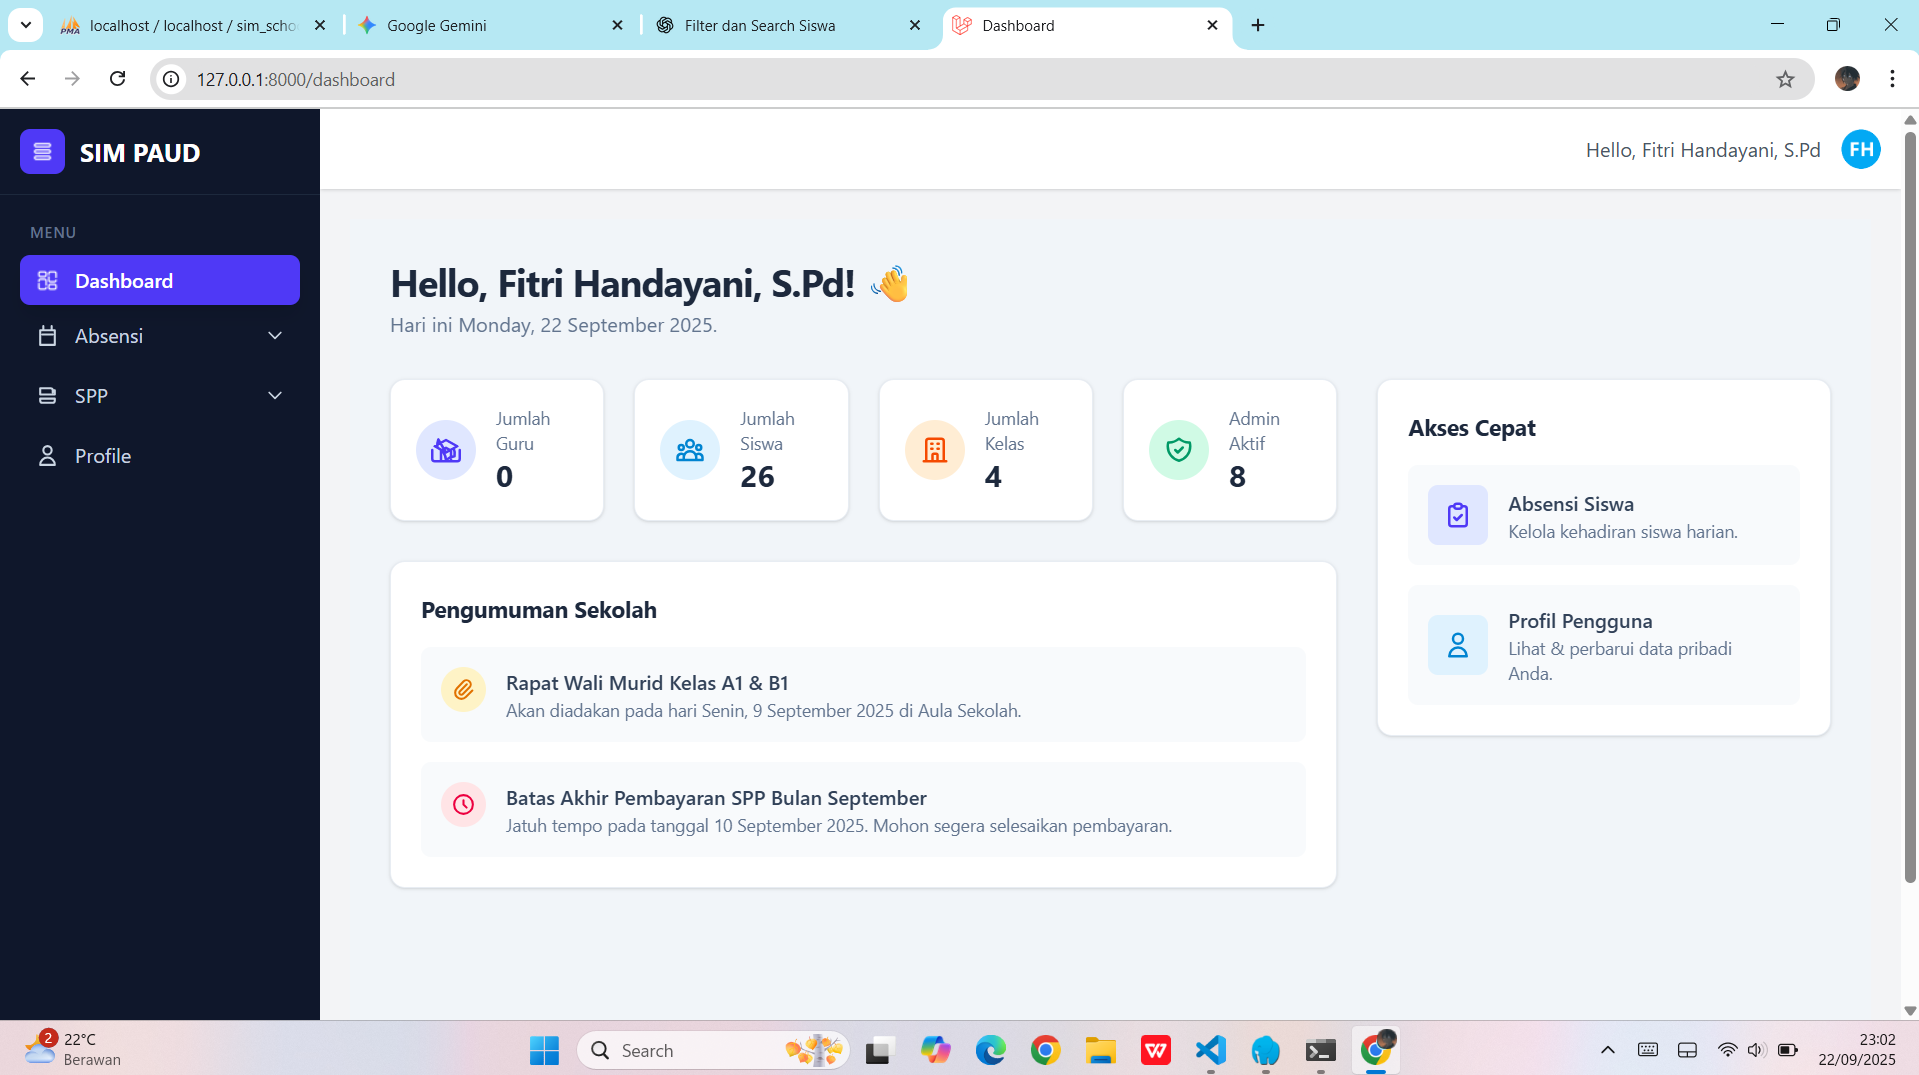The width and height of the screenshot is (1919, 1075).
Task: Click the SIM PAUD logo icon
Action: click(x=42, y=152)
